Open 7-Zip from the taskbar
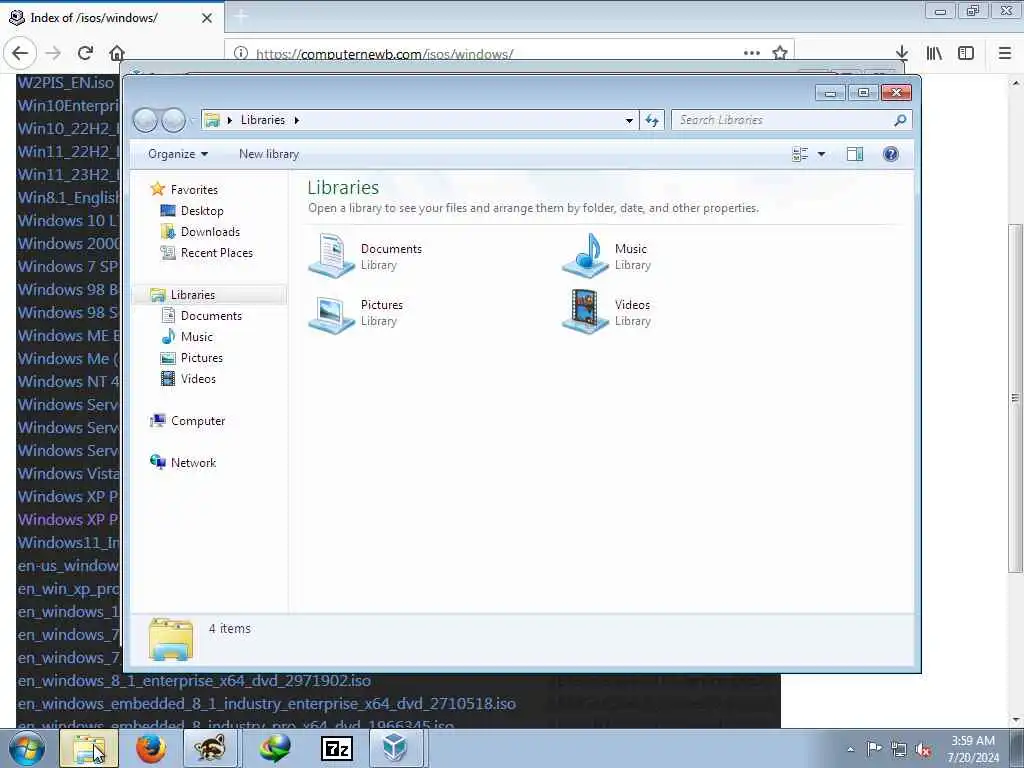The width and height of the screenshot is (1024, 768). click(x=337, y=748)
